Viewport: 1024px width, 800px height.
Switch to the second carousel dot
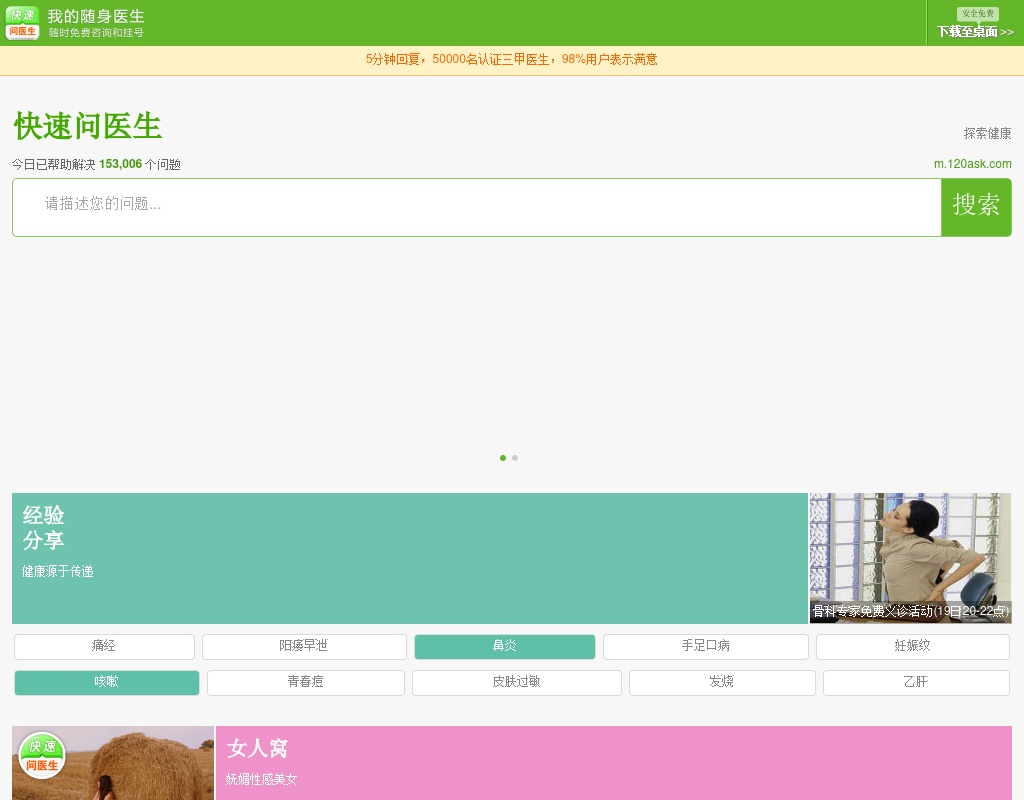[515, 458]
